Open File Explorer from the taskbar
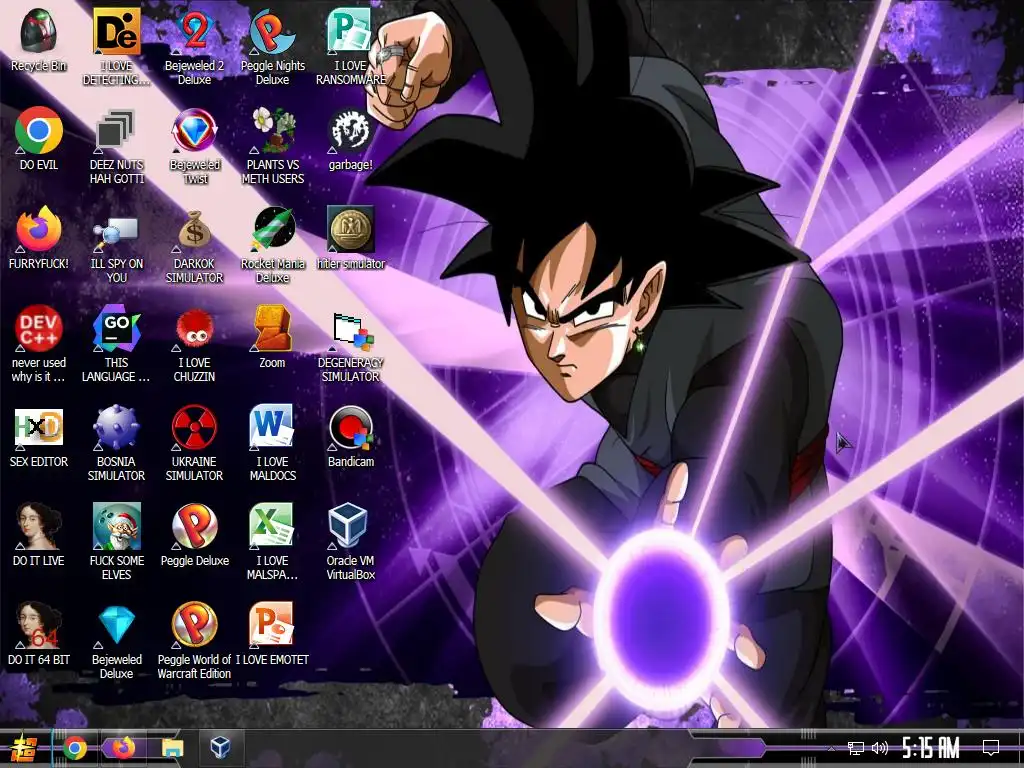This screenshot has width=1024, height=768. (x=172, y=748)
